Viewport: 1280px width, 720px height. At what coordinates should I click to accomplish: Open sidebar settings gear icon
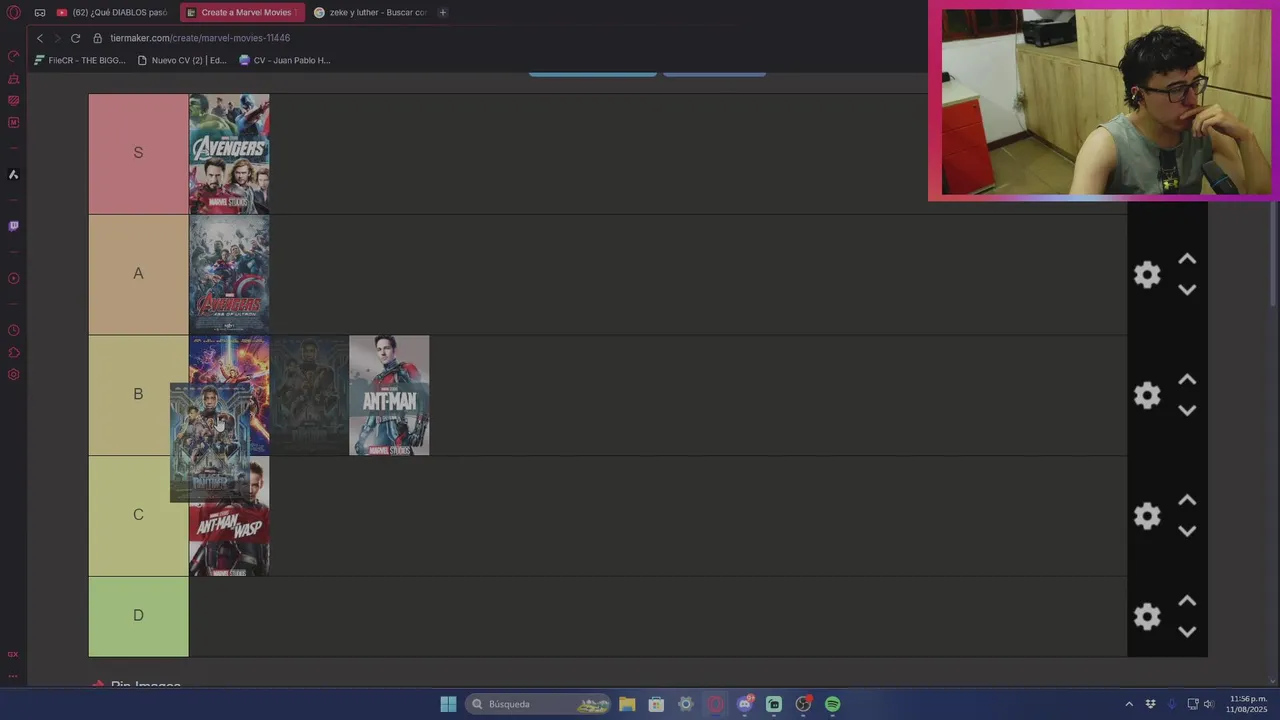(x=13, y=375)
